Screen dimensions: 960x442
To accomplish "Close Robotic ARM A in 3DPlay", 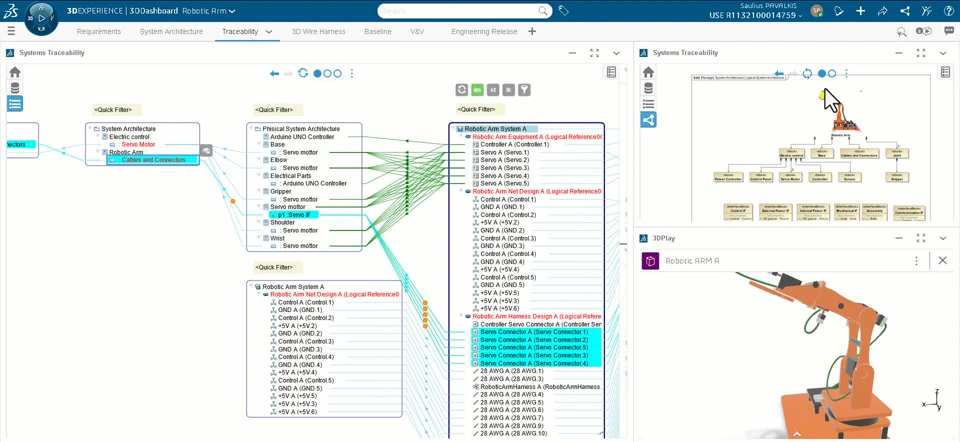I will point(942,261).
